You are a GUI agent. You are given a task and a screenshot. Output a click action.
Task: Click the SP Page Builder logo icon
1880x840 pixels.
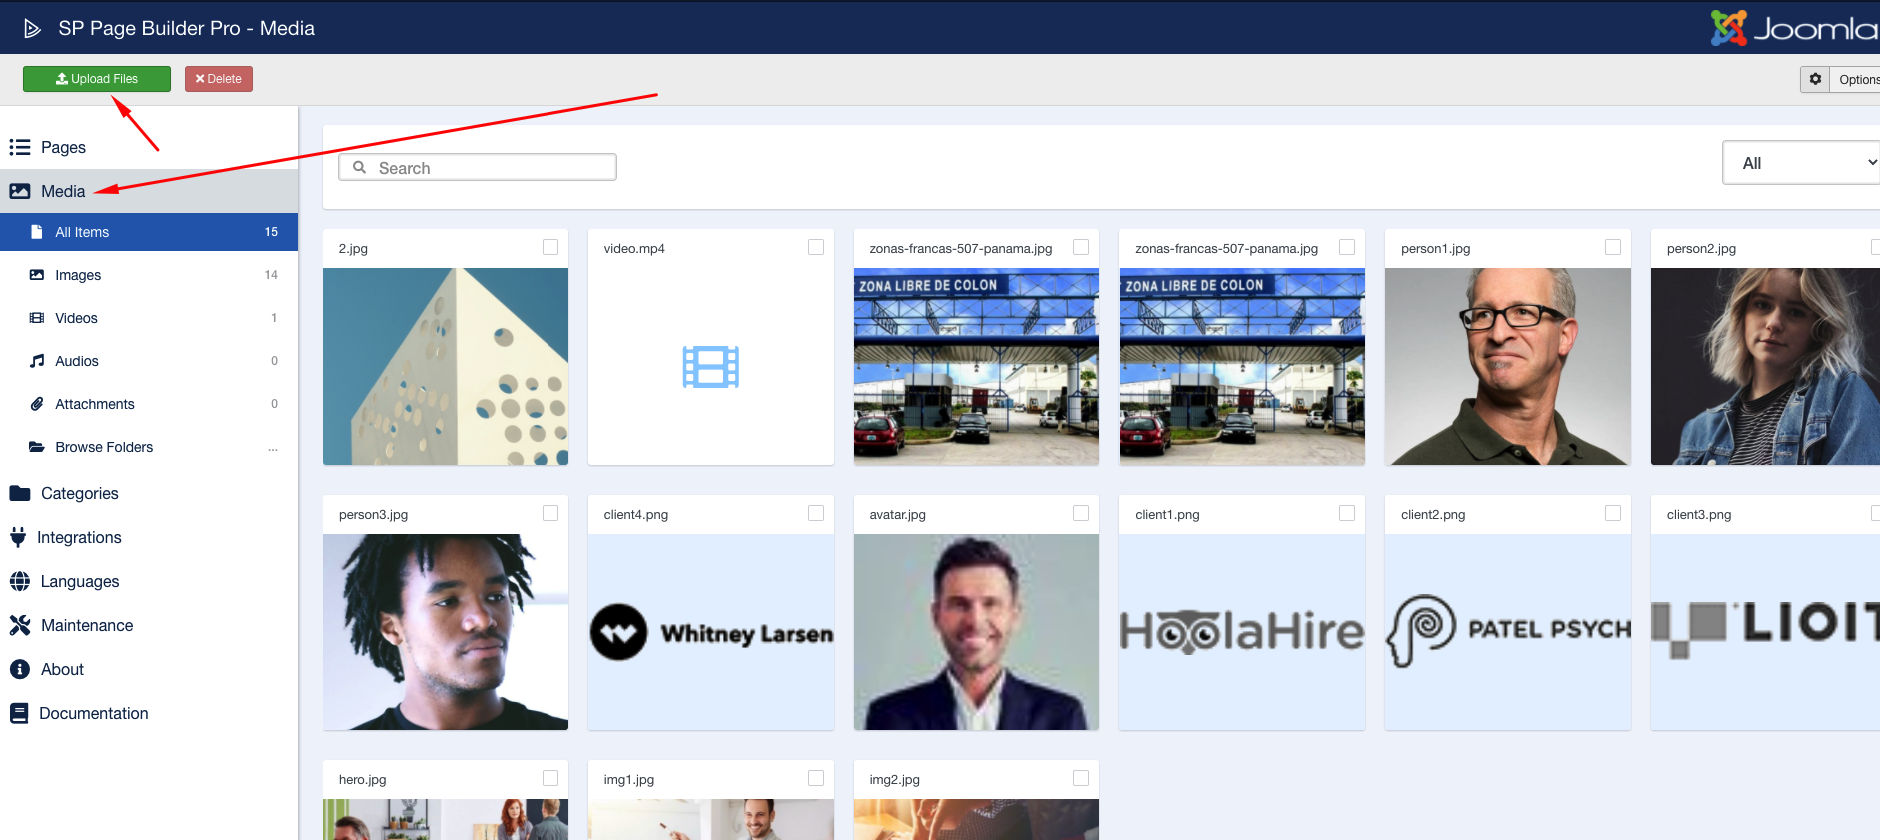coord(32,28)
